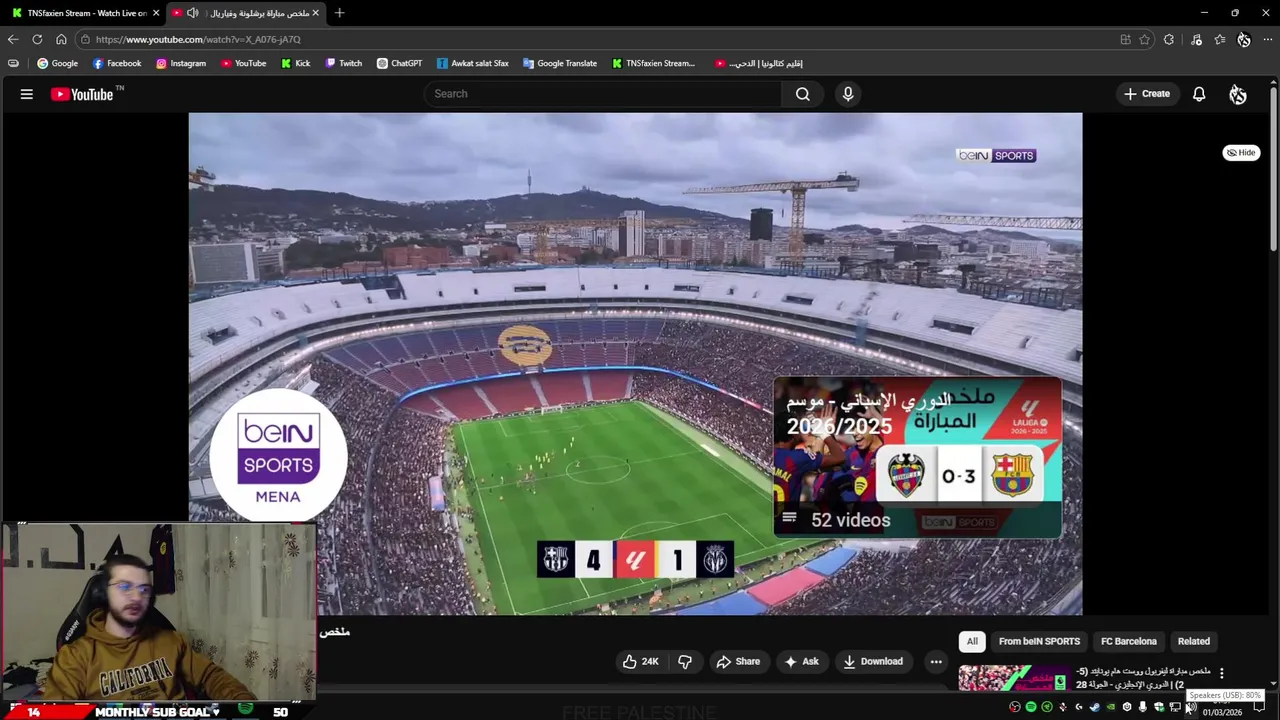Hide the end-screen cards with Hide
Image resolution: width=1280 pixels, height=720 pixels.
click(1241, 153)
